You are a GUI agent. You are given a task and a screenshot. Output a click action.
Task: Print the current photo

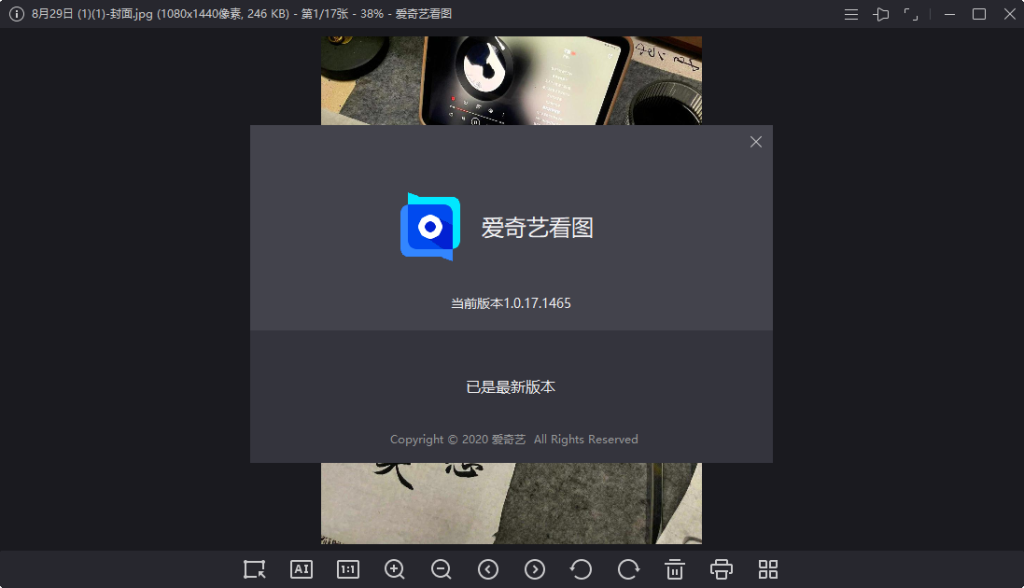(721, 569)
